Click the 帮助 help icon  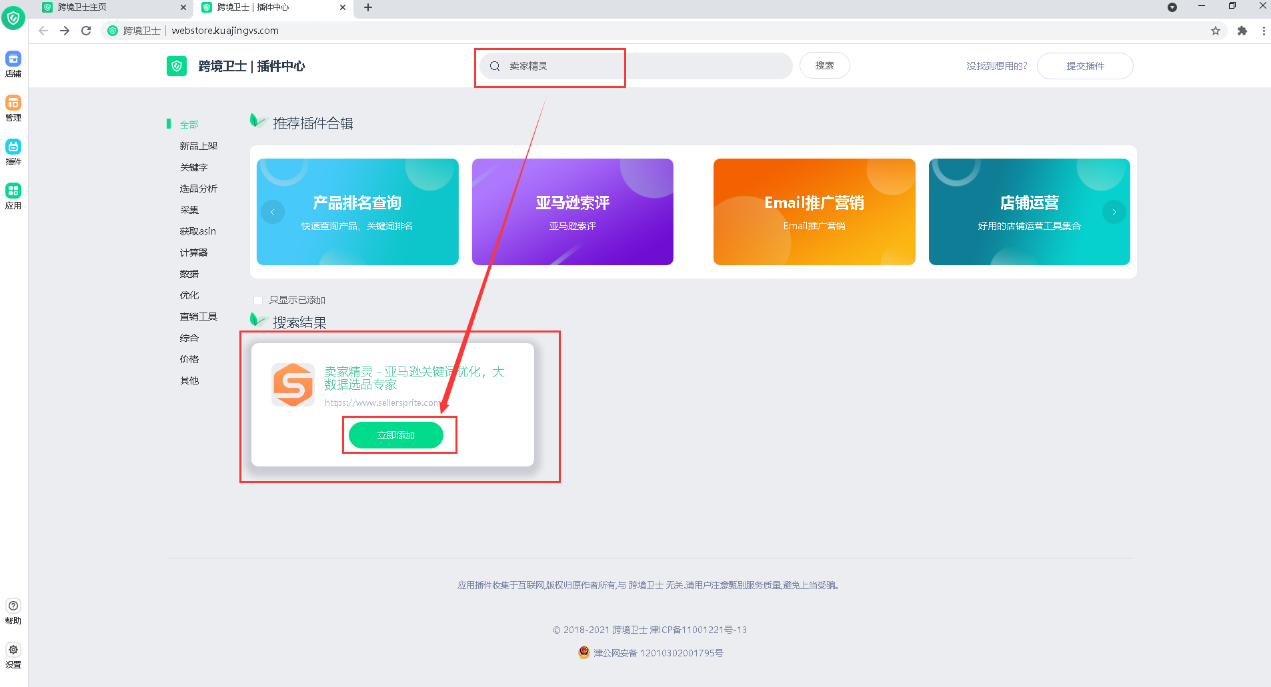point(13,608)
